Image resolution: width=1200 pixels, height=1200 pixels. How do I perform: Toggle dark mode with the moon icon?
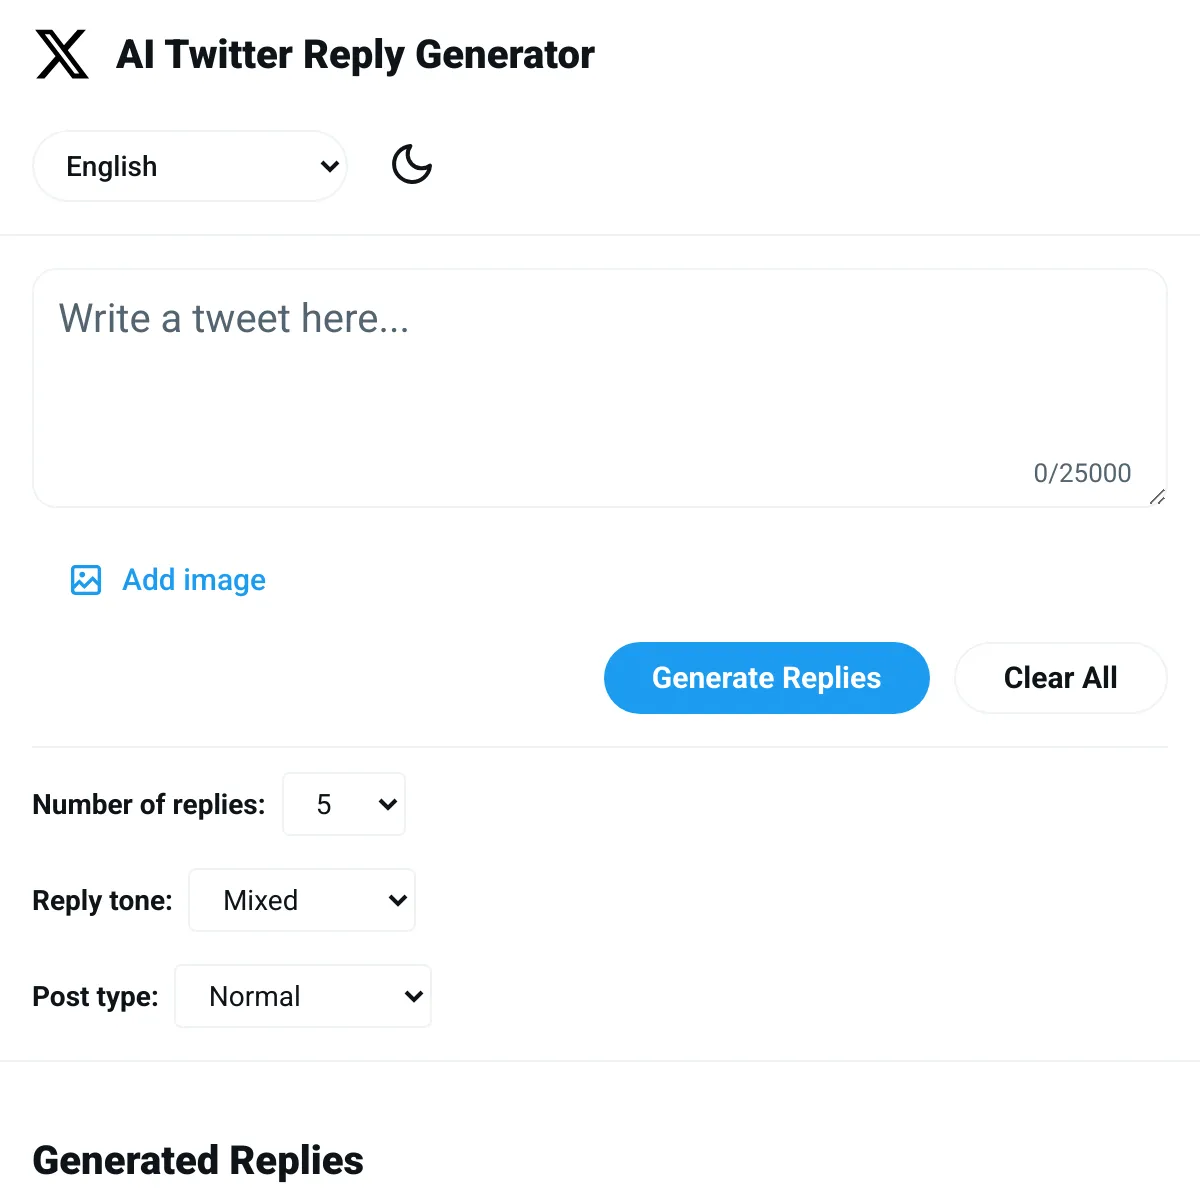[x=412, y=165]
